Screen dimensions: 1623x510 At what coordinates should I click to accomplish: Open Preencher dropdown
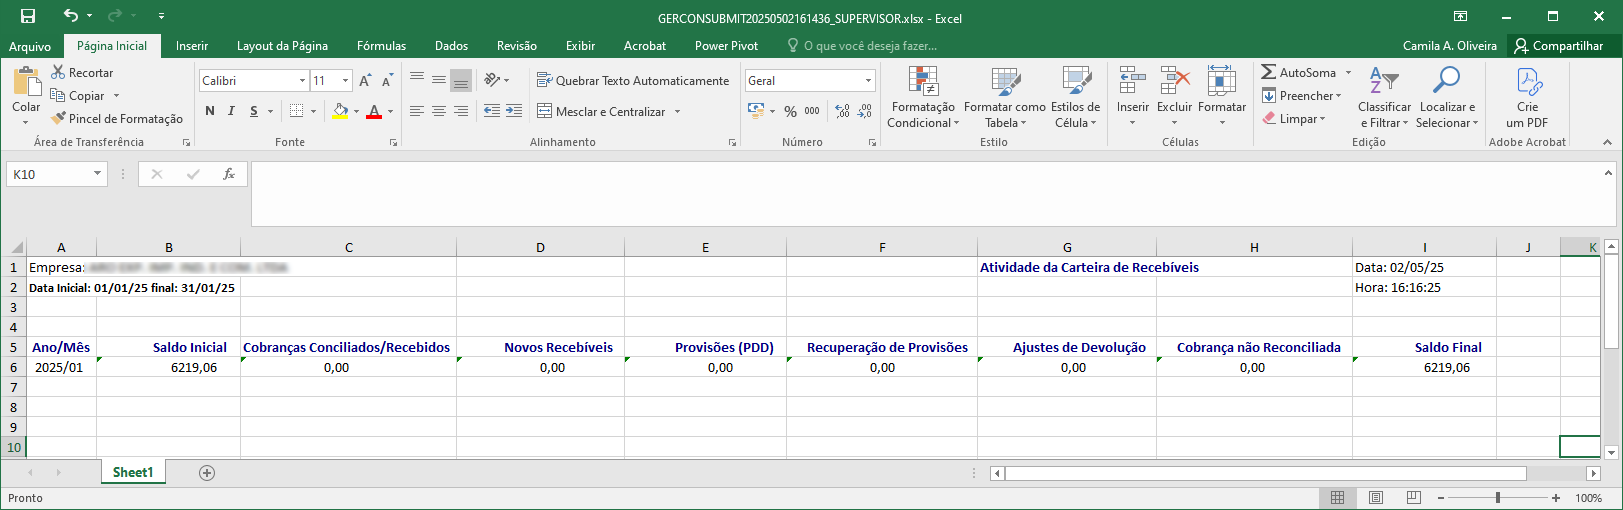pos(1302,96)
